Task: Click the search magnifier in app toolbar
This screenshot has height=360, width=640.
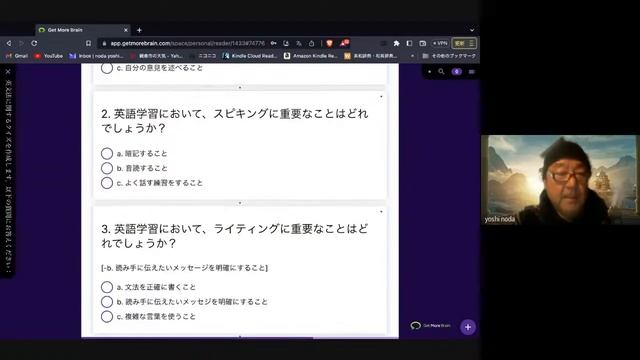Action: point(441,72)
